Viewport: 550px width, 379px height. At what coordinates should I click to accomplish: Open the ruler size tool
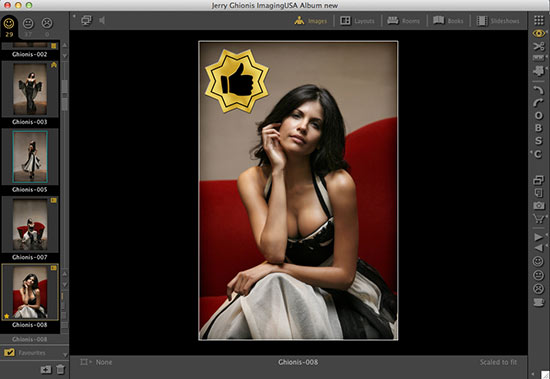click(x=538, y=58)
